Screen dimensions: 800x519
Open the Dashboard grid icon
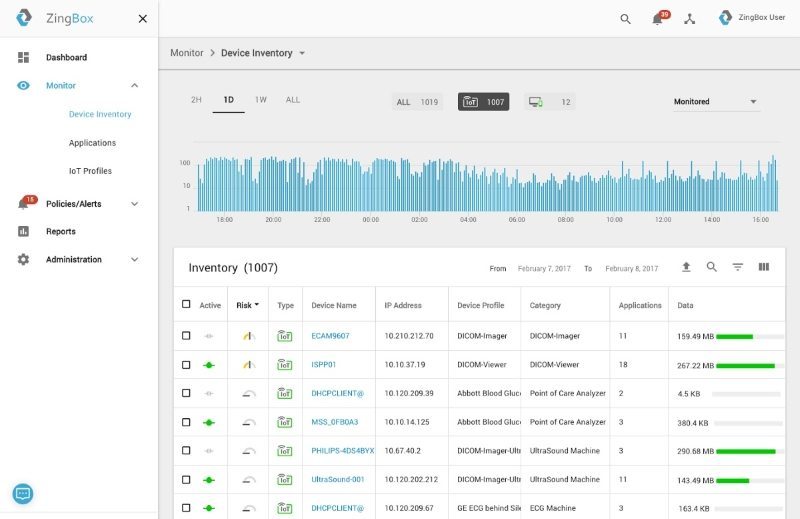[x=23, y=57]
